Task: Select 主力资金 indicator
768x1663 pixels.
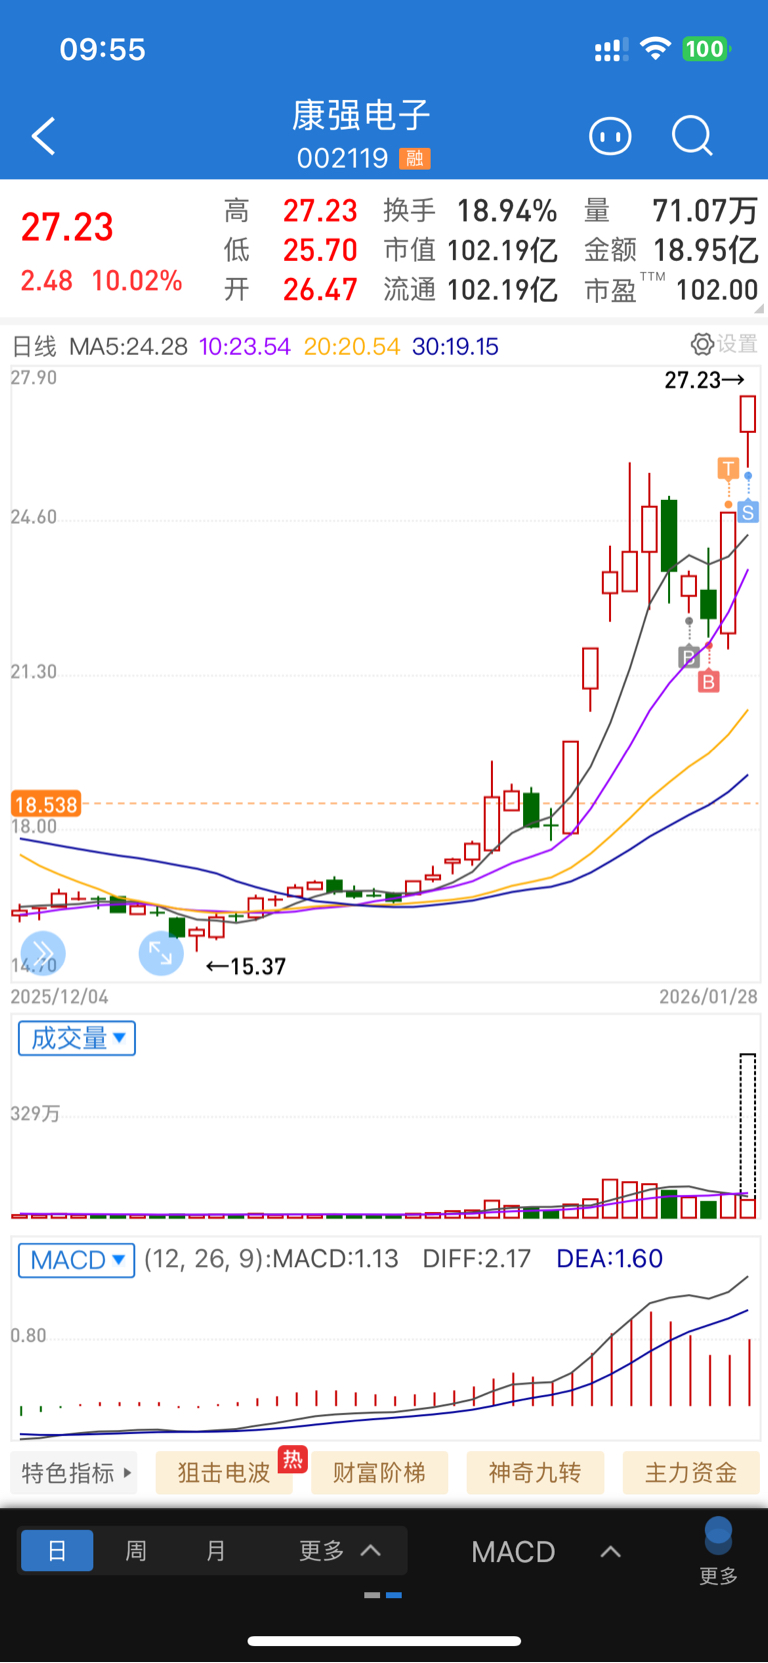Action: 691,1473
